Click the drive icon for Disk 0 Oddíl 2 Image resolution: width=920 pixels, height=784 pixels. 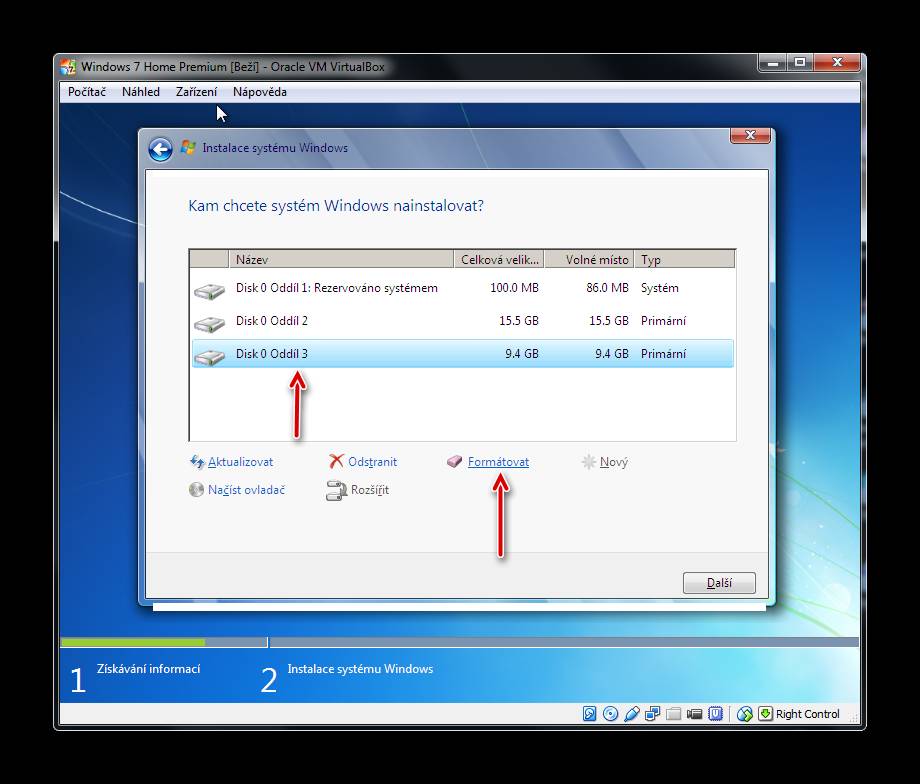click(209, 323)
